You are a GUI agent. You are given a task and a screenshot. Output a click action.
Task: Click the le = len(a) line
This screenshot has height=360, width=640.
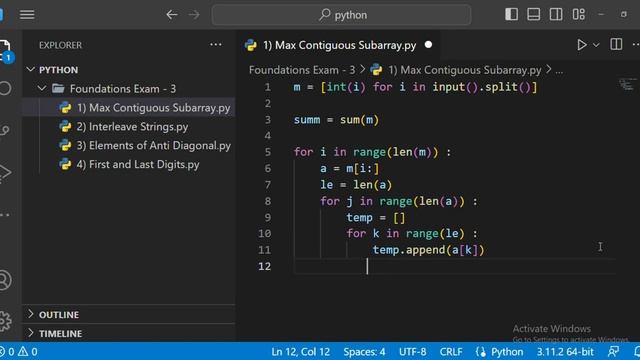pyautogui.click(x=356, y=185)
